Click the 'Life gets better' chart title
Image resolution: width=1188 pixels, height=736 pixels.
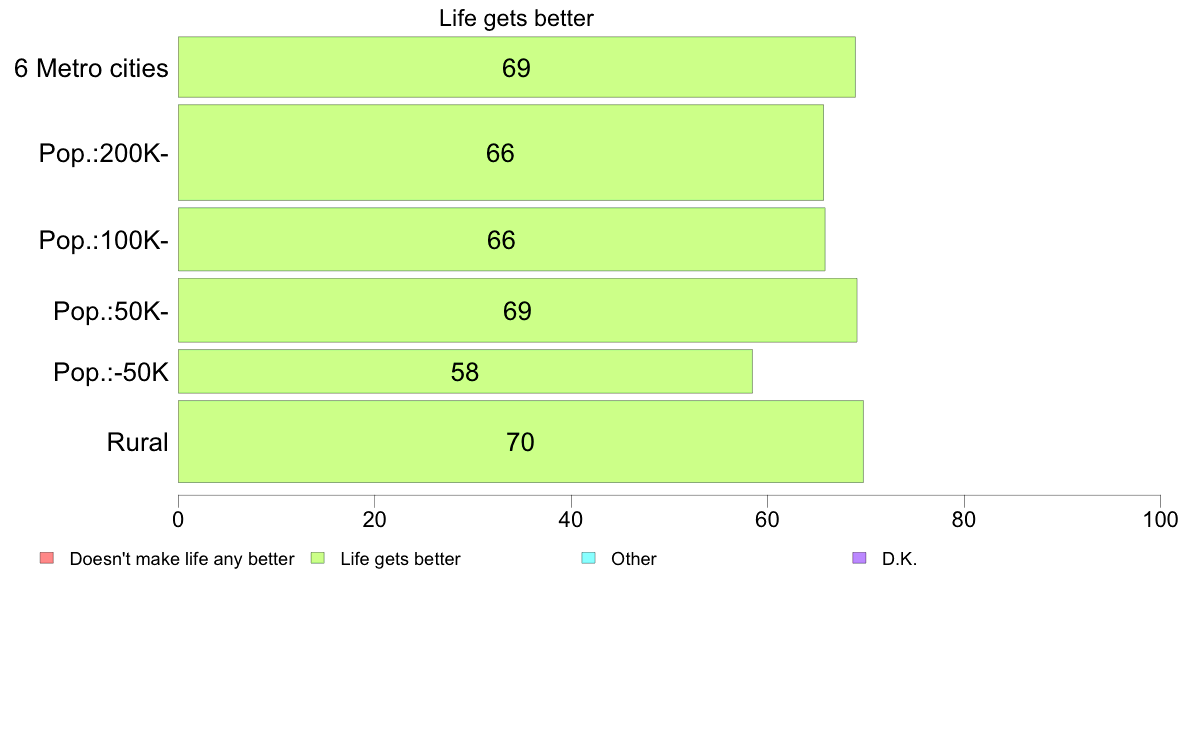[x=516, y=18]
